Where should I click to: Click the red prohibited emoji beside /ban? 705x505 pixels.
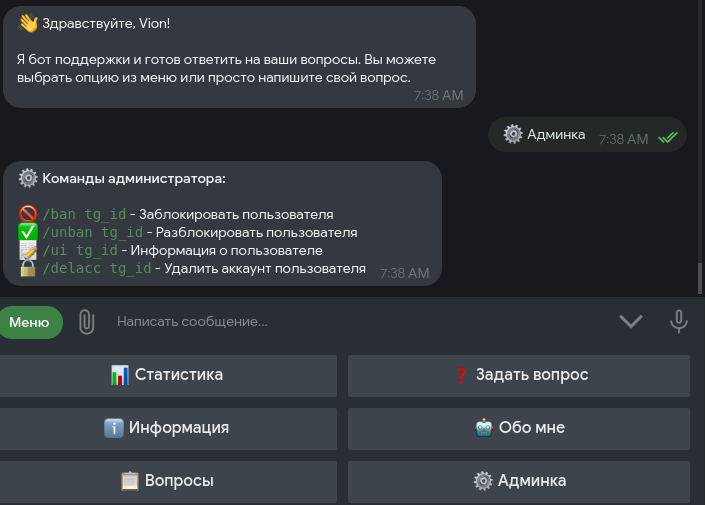point(28,214)
